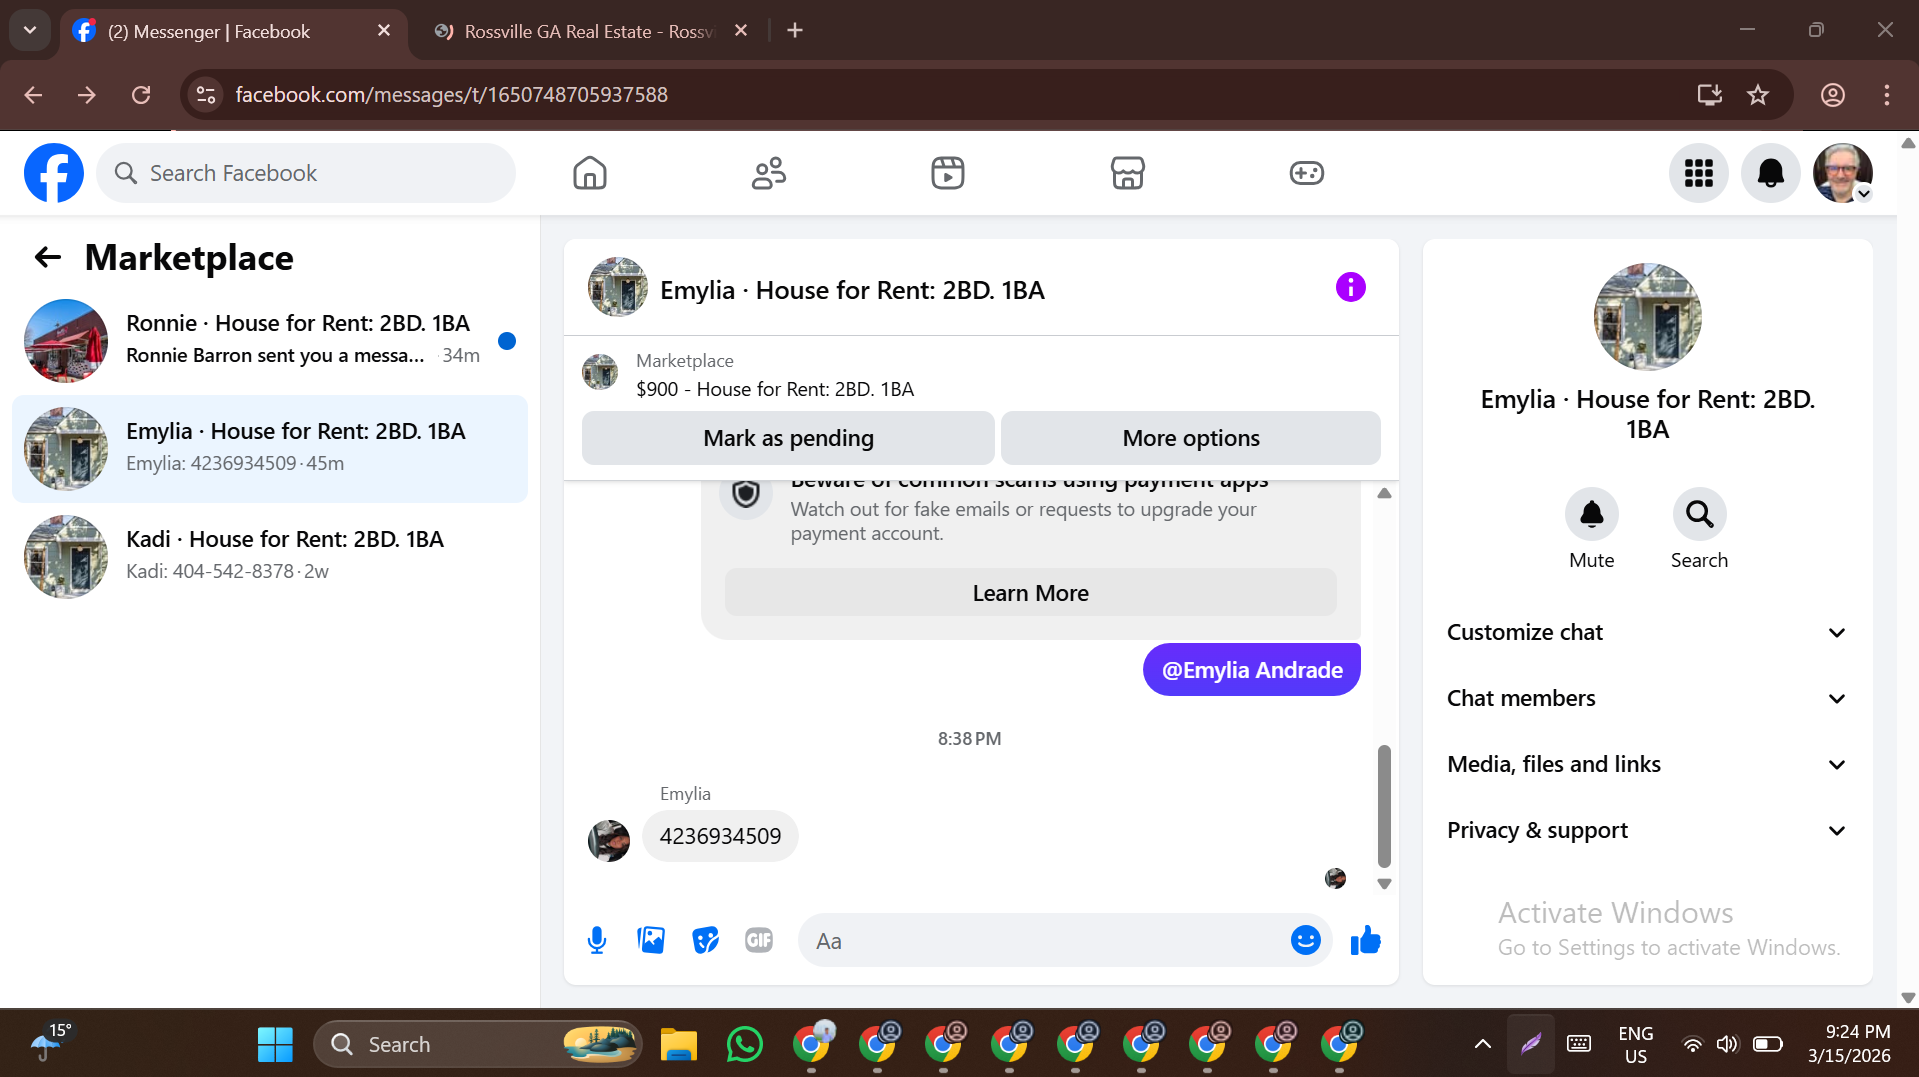The width and height of the screenshot is (1919, 1077).
Task: Open listing thumbnail in right info panel
Action: [1647, 317]
